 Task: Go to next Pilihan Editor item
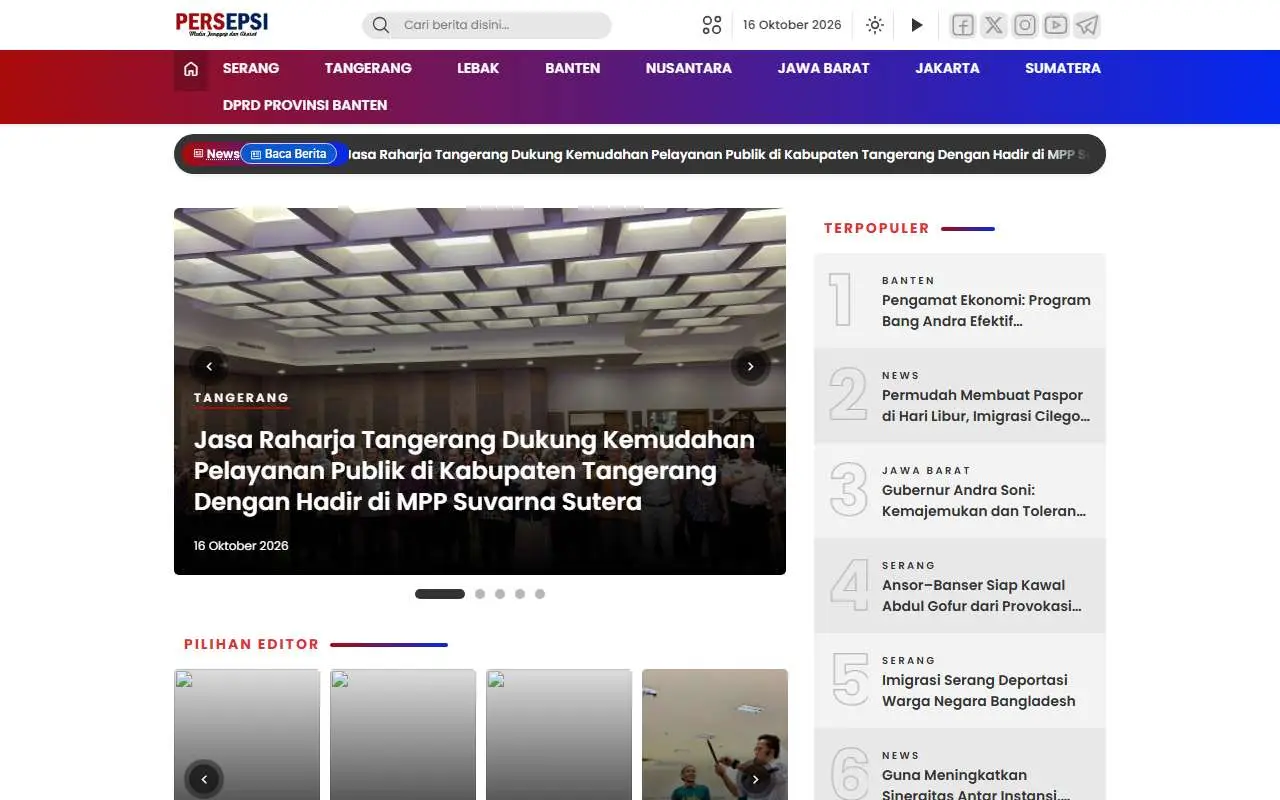click(x=756, y=779)
